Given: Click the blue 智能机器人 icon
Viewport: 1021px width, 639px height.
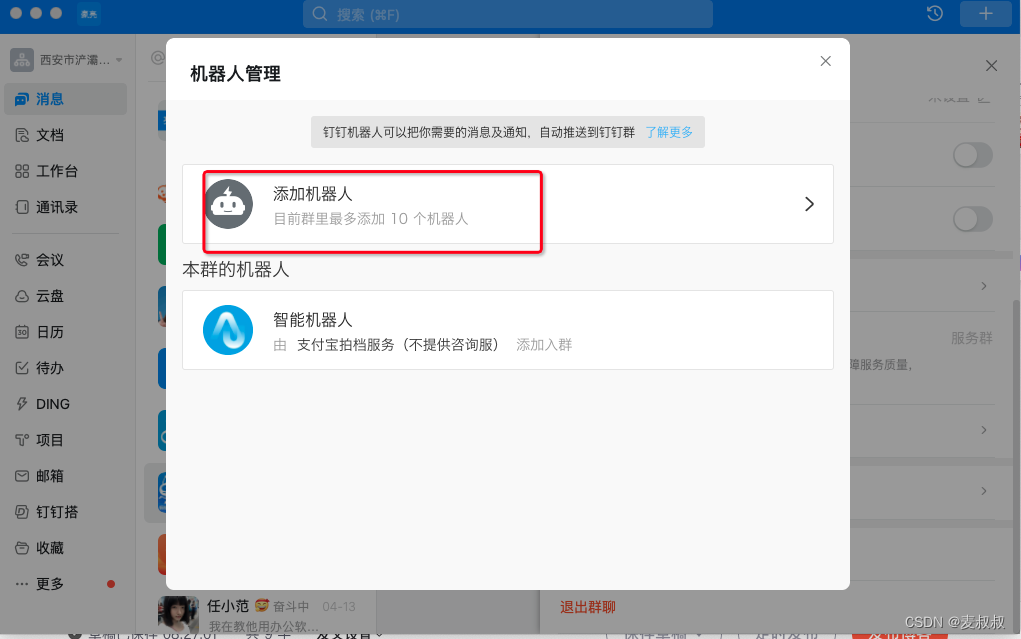Looking at the screenshot, I should [228, 330].
